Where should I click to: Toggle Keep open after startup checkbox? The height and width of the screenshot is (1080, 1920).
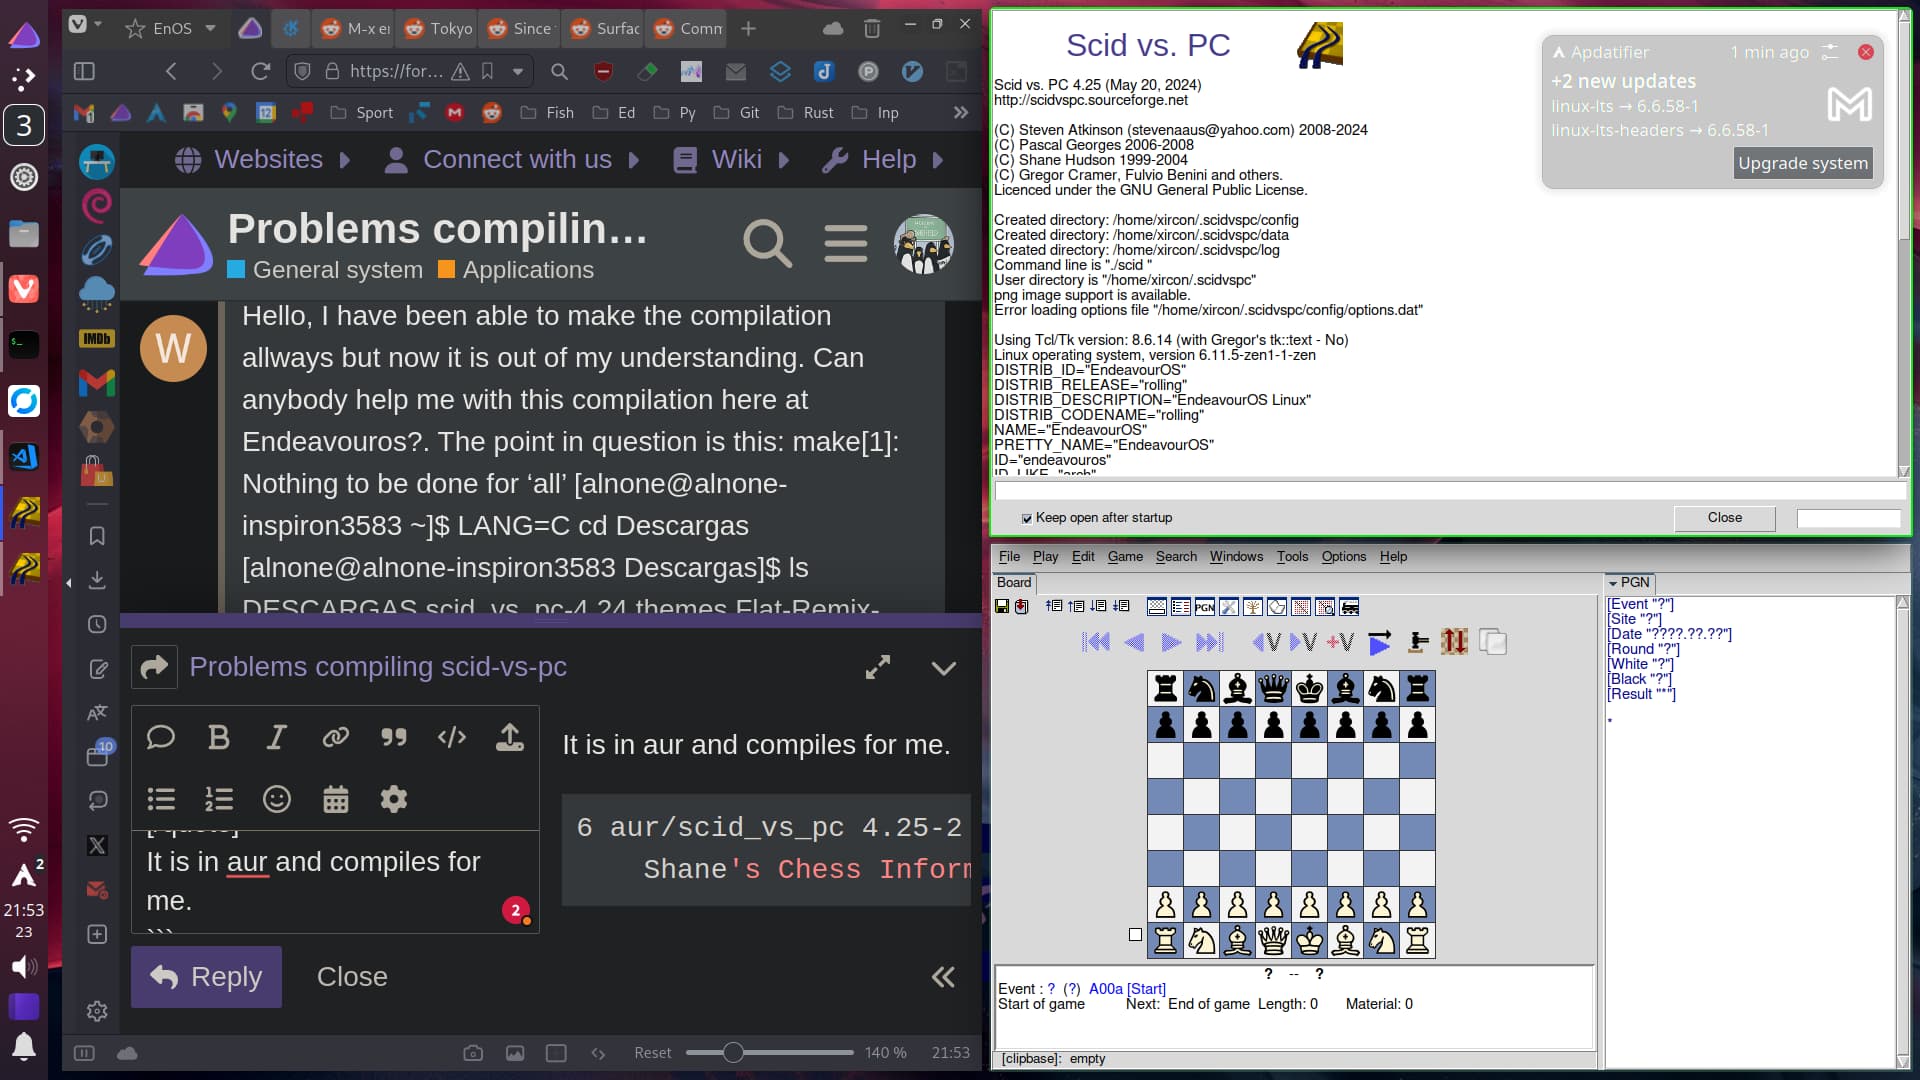click(x=1026, y=518)
